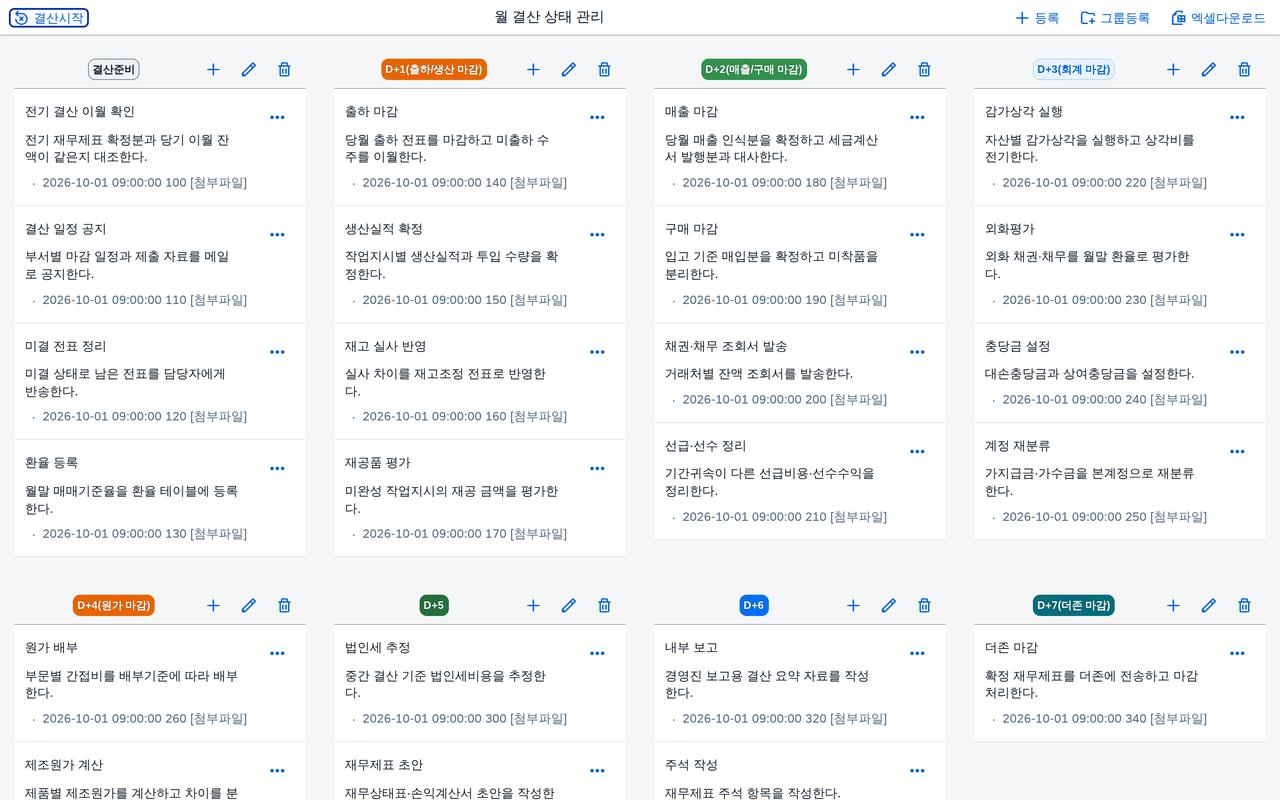Open more menu for 구매 마감 card

click(x=917, y=235)
